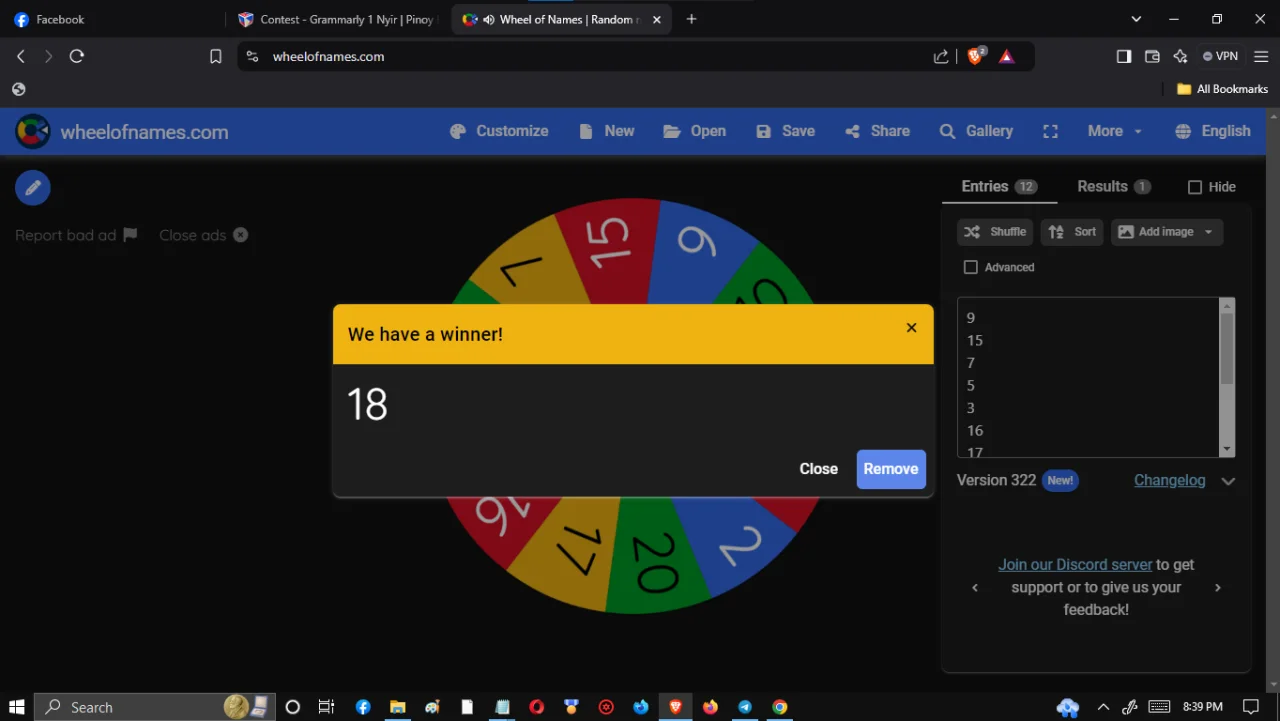Click the Brave Shields icon
Image resolution: width=1280 pixels, height=721 pixels.
[975, 57]
